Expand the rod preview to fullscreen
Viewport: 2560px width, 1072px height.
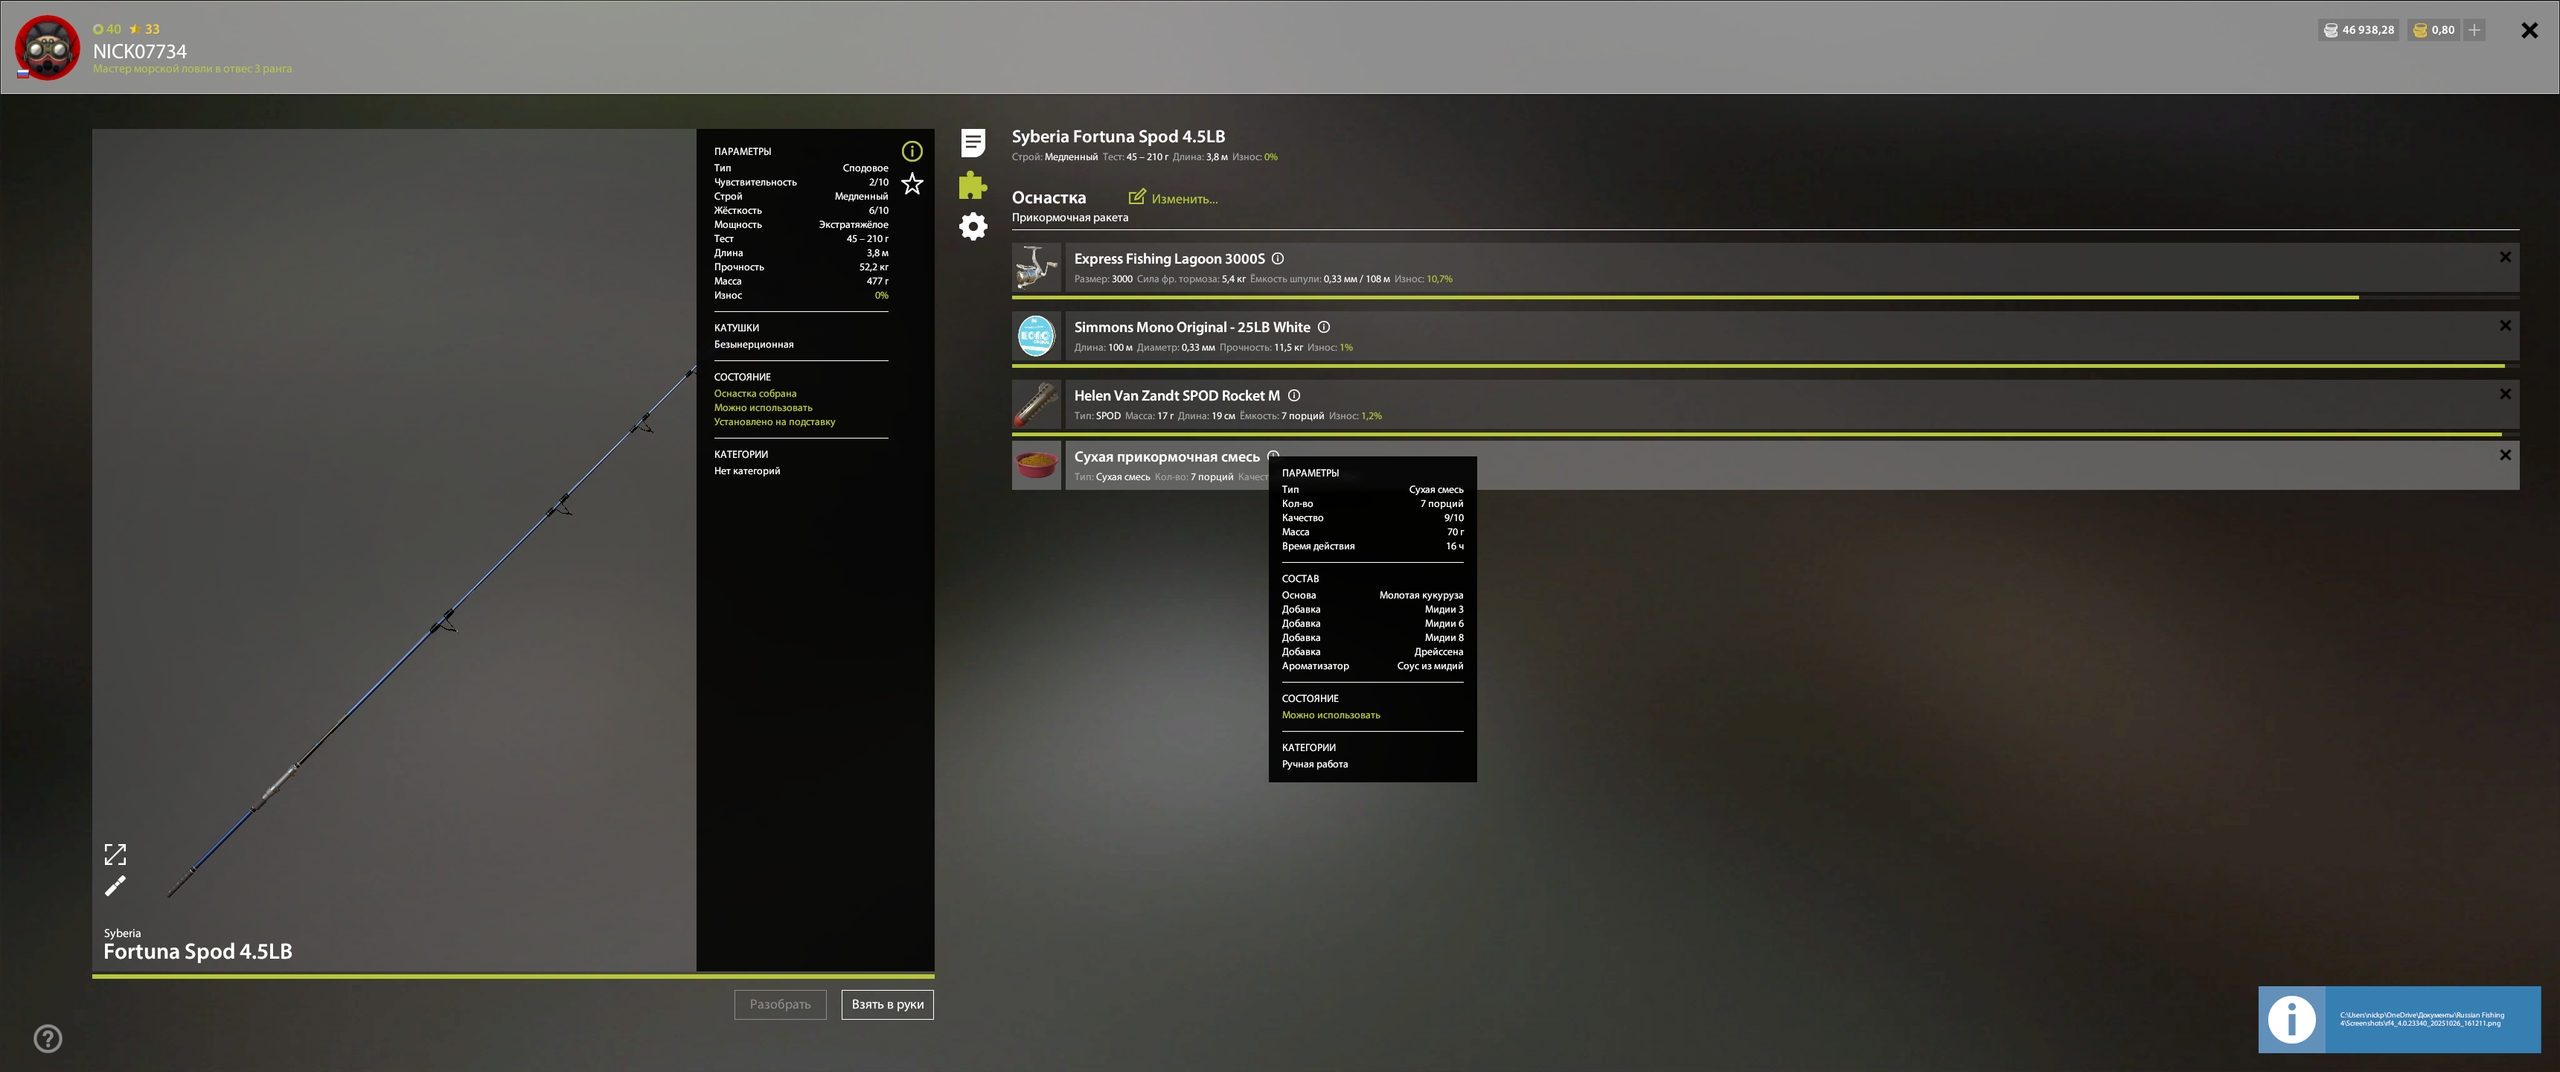pos(115,854)
